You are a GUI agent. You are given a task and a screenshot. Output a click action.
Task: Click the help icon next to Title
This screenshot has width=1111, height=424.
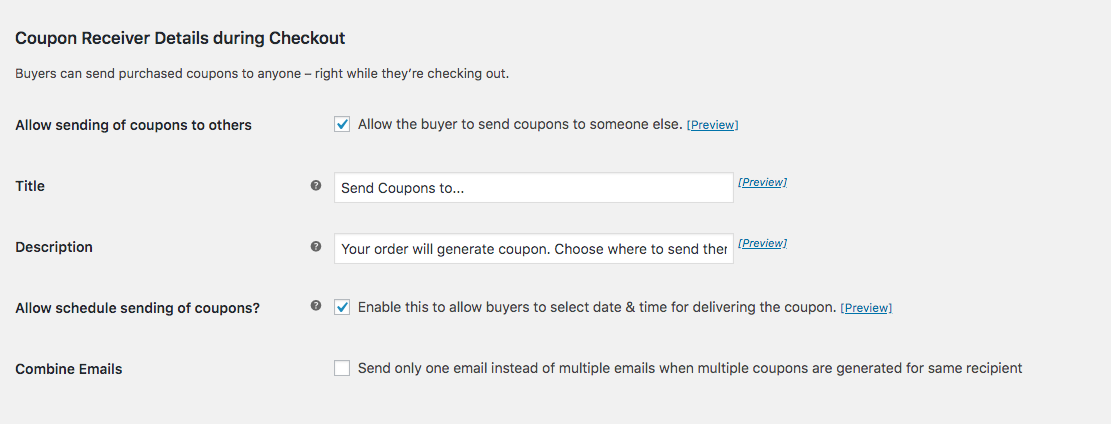click(x=316, y=186)
